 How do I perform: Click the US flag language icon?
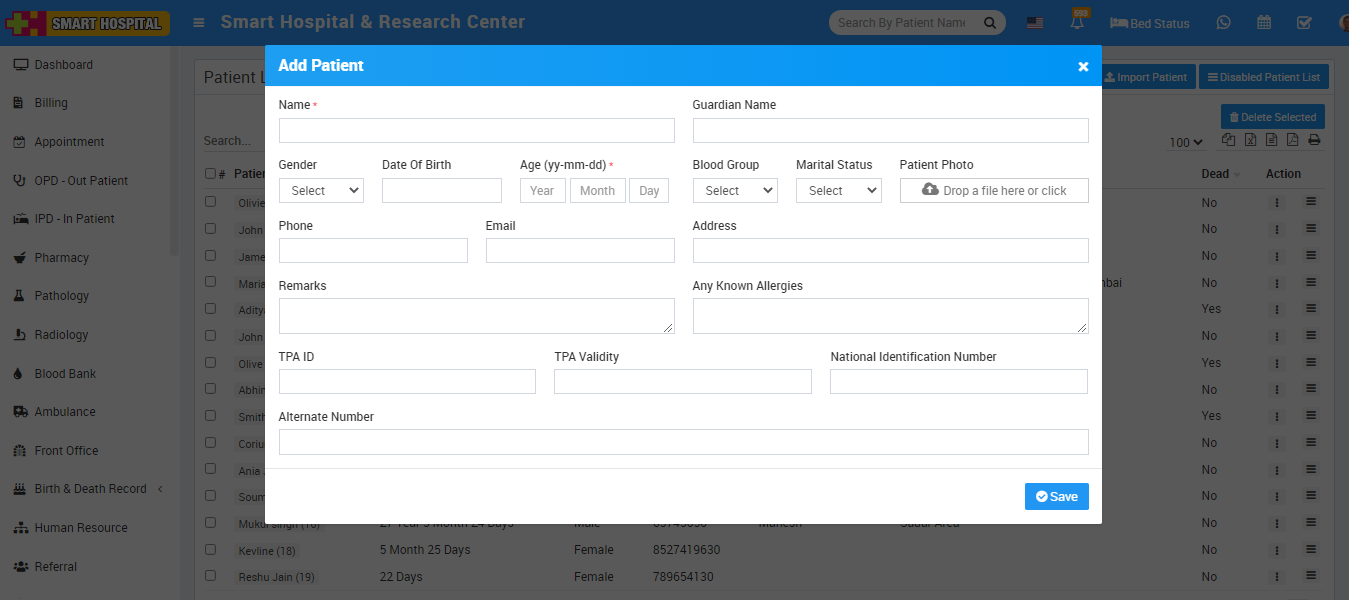click(1035, 23)
